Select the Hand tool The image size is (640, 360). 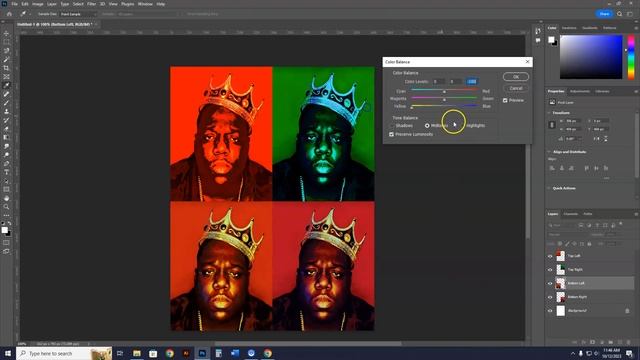(6, 198)
